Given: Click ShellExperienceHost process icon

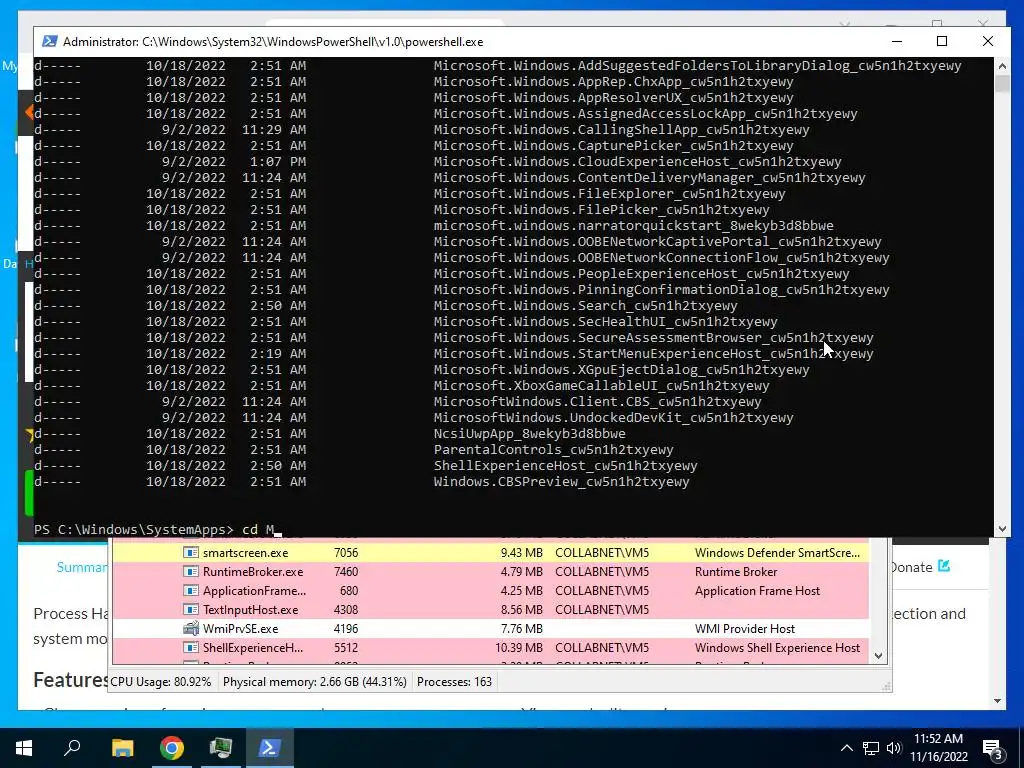Looking at the screenshot, I should coord(191,647).
